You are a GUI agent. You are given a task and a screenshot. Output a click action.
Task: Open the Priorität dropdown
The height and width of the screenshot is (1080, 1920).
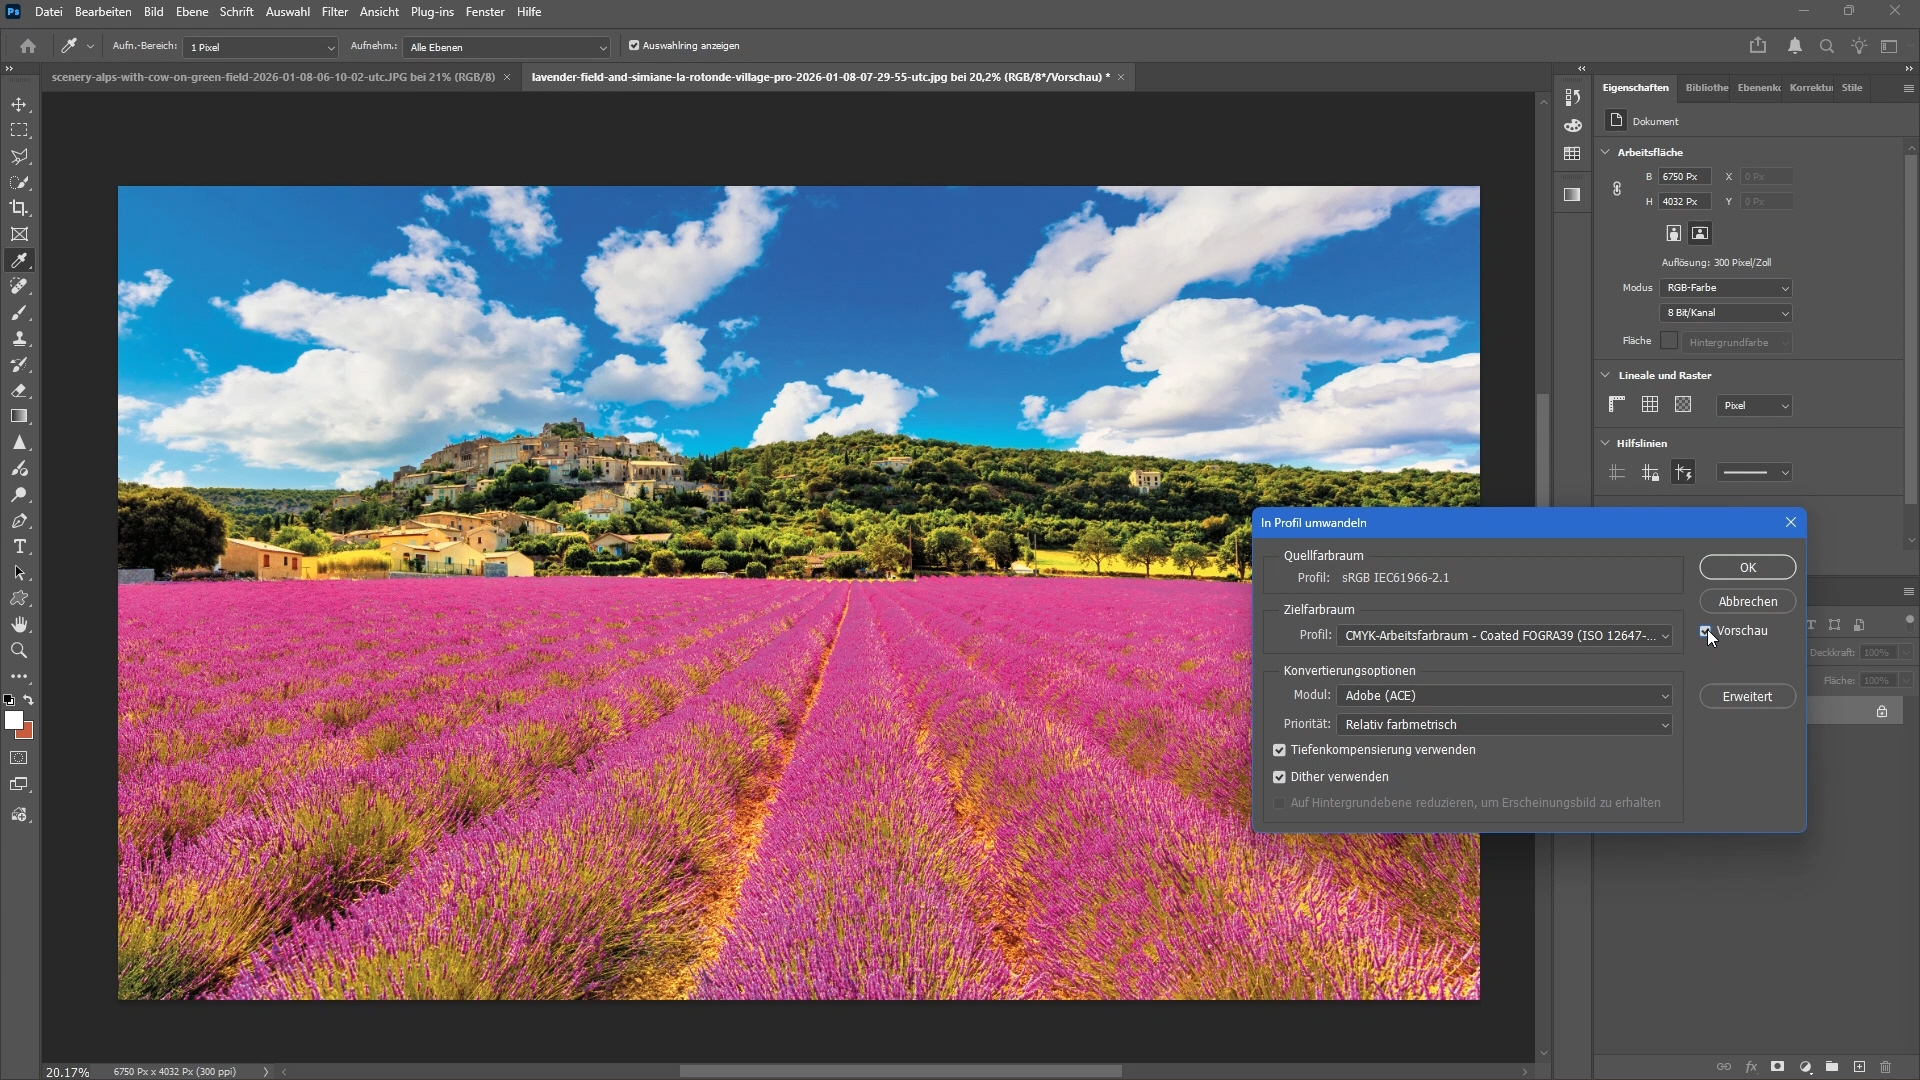[x=1503, y=725]
